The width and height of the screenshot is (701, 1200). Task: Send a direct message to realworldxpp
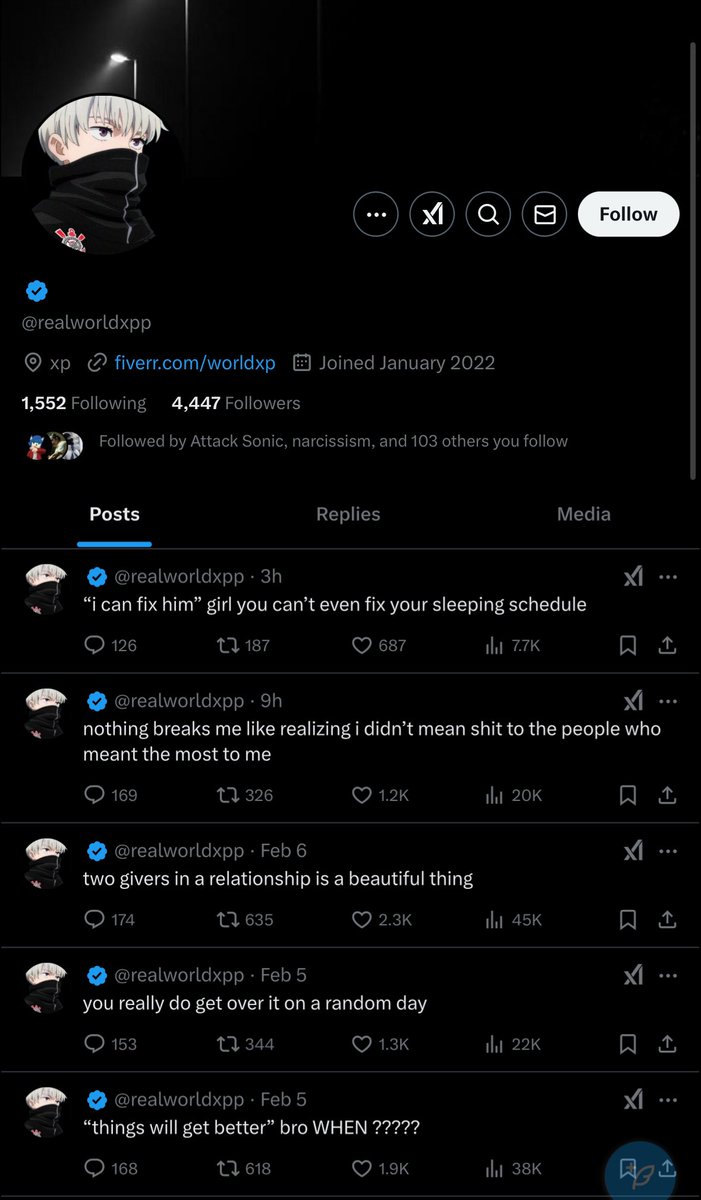(544, 214)
